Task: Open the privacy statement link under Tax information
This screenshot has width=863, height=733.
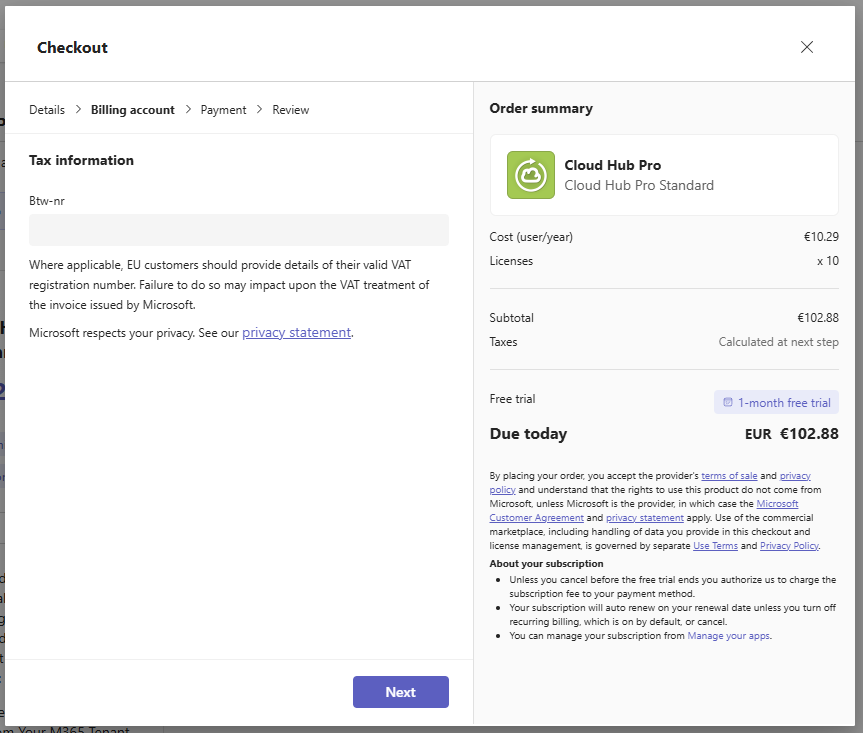Action: (296, 332)
